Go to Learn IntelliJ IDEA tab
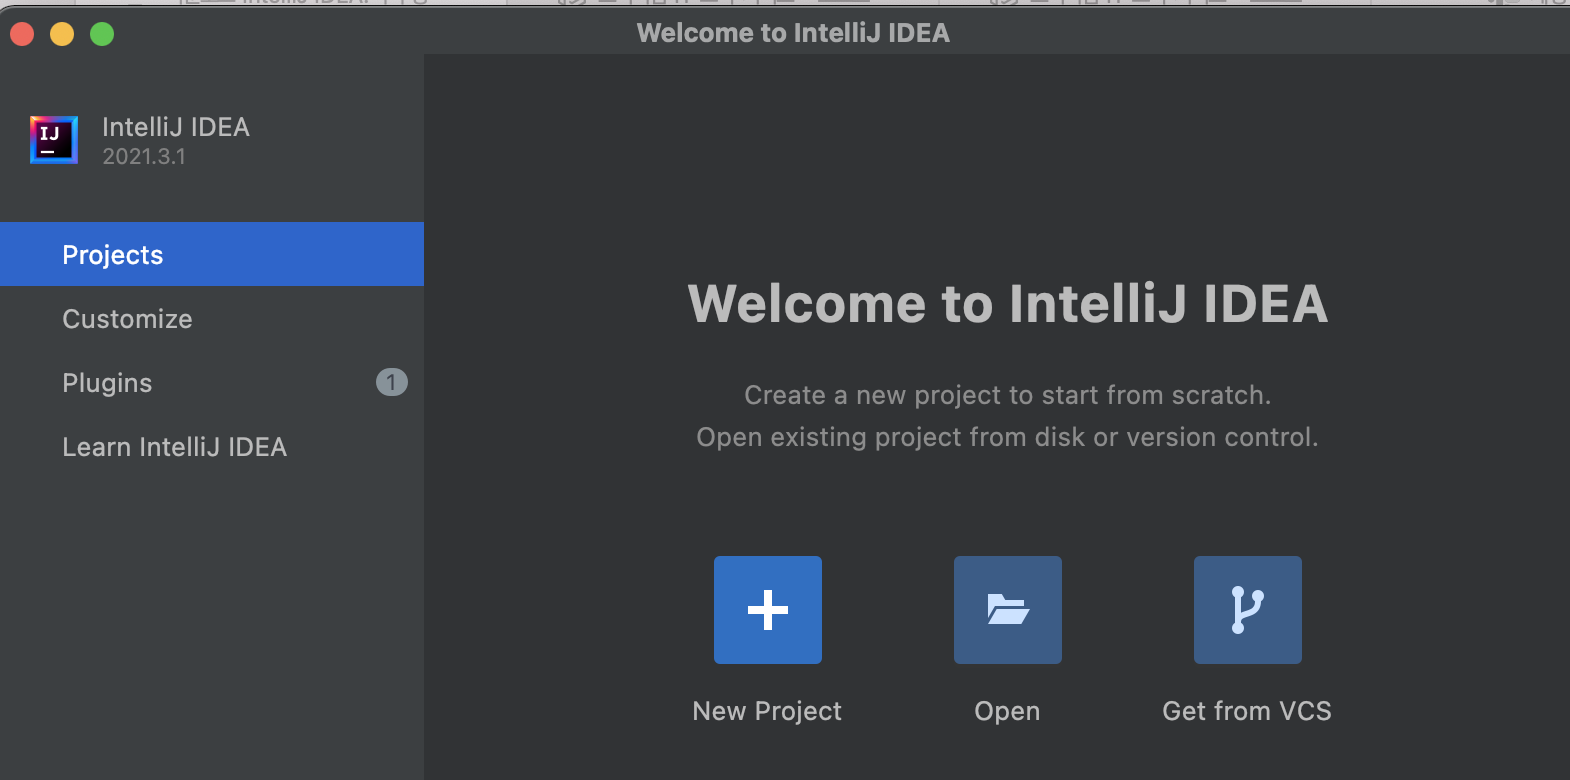This screenshot has height=780, width=1570. (212, 446)
